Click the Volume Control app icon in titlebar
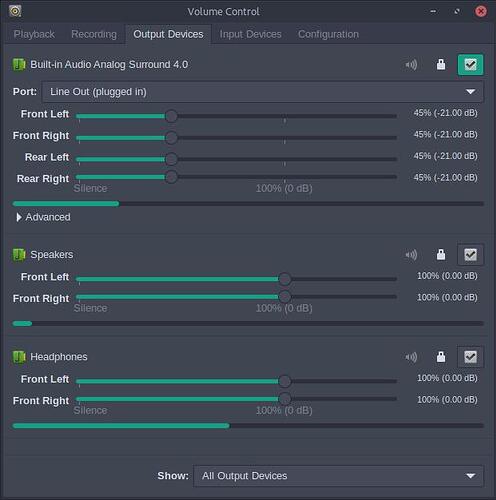The width and height of the screenshot is (496, 500). 15,11
